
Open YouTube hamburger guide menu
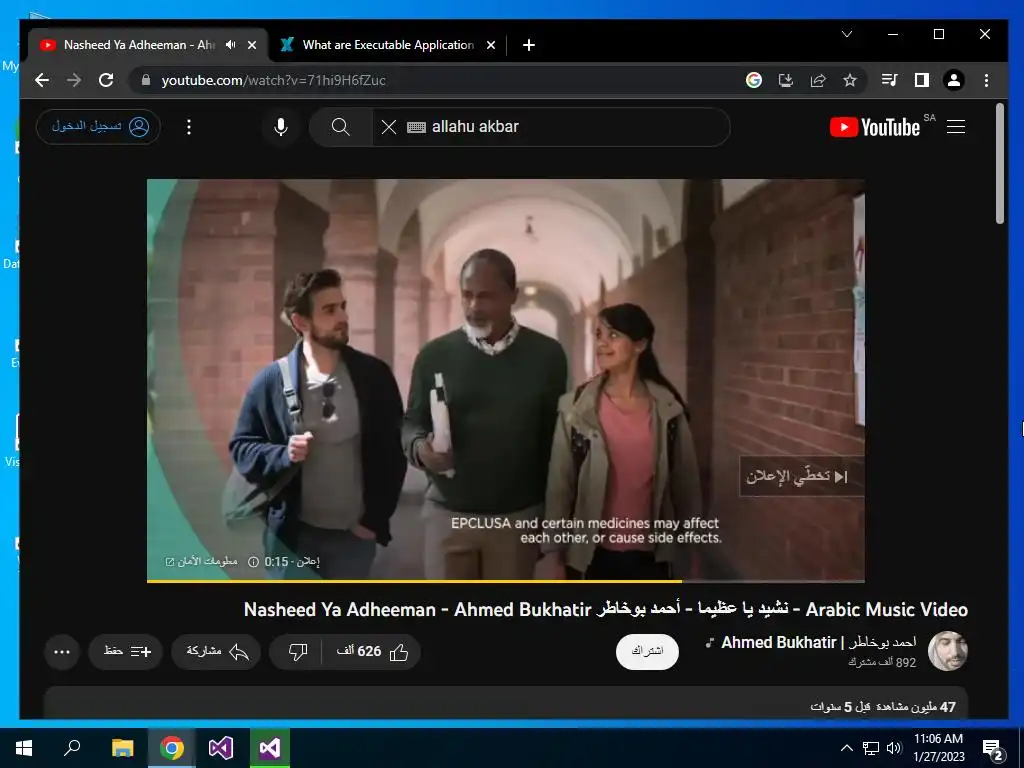(956, 127)
